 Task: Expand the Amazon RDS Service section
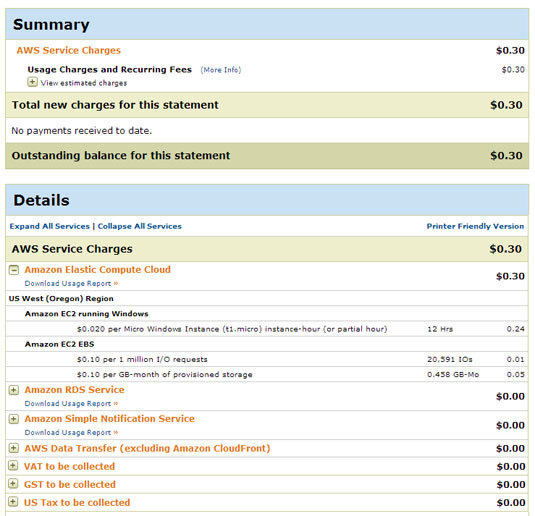(x=14, y=390)
